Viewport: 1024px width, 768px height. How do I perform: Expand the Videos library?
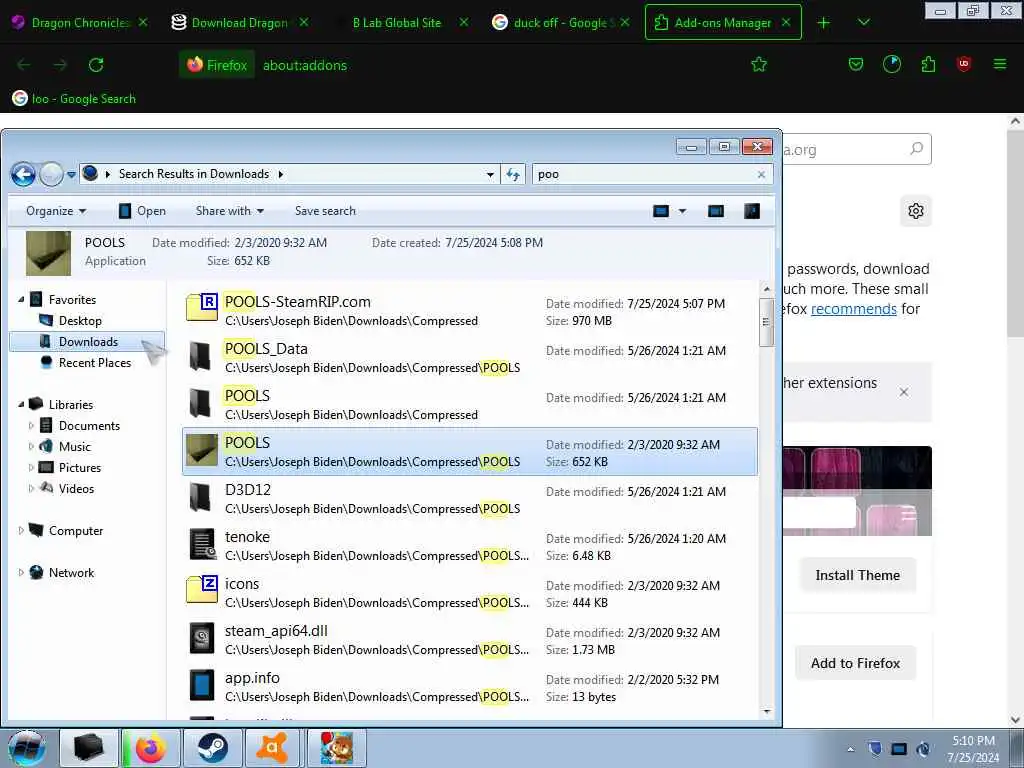(31, 488)
